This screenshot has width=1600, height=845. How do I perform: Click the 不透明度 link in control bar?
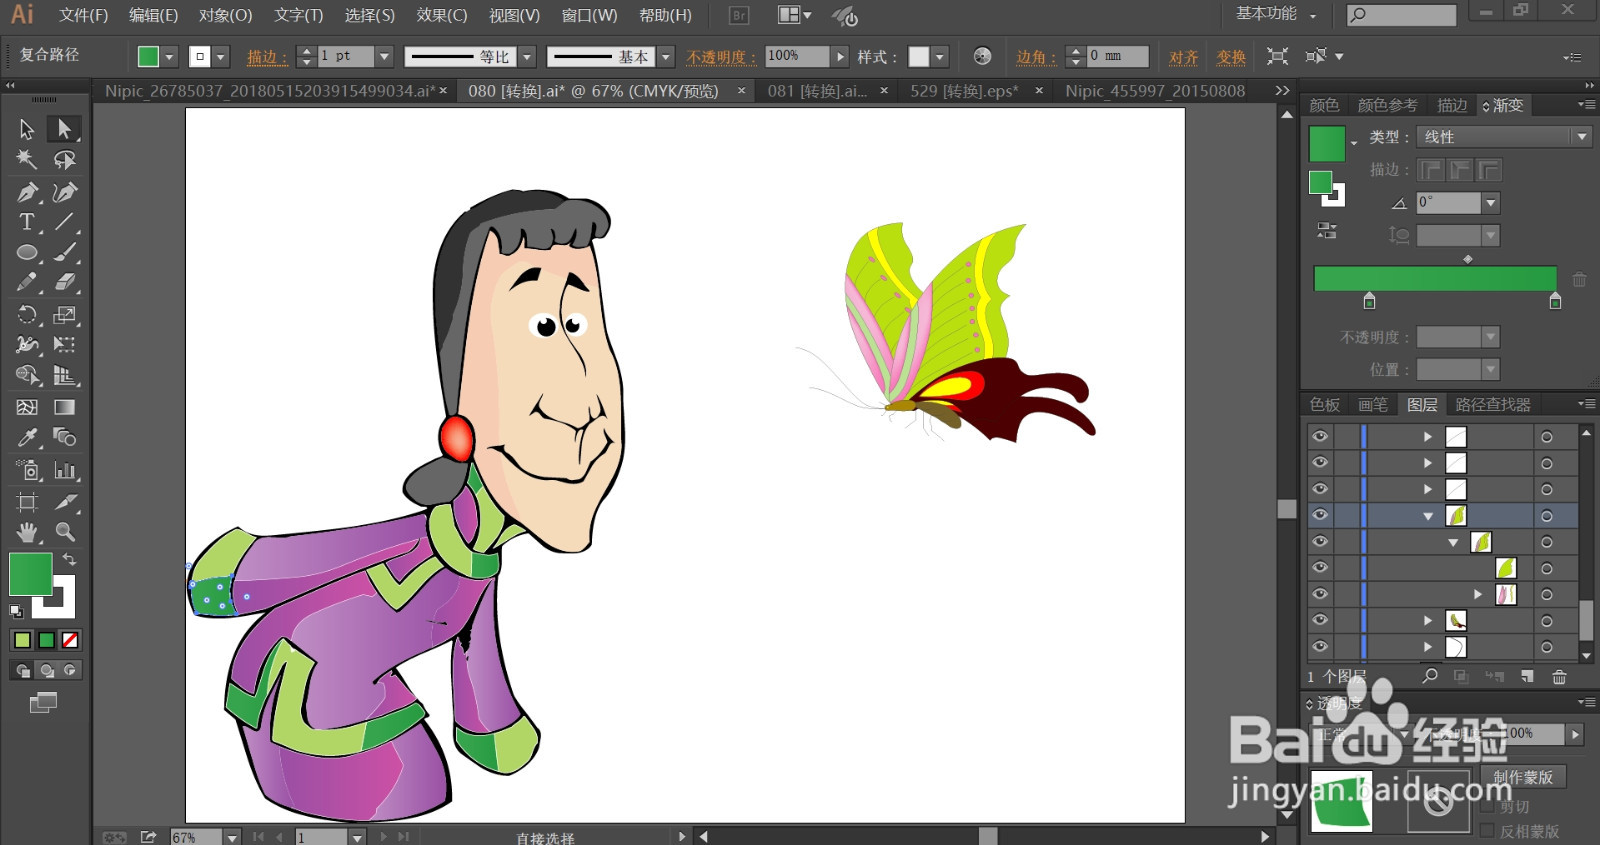point(721,57)
